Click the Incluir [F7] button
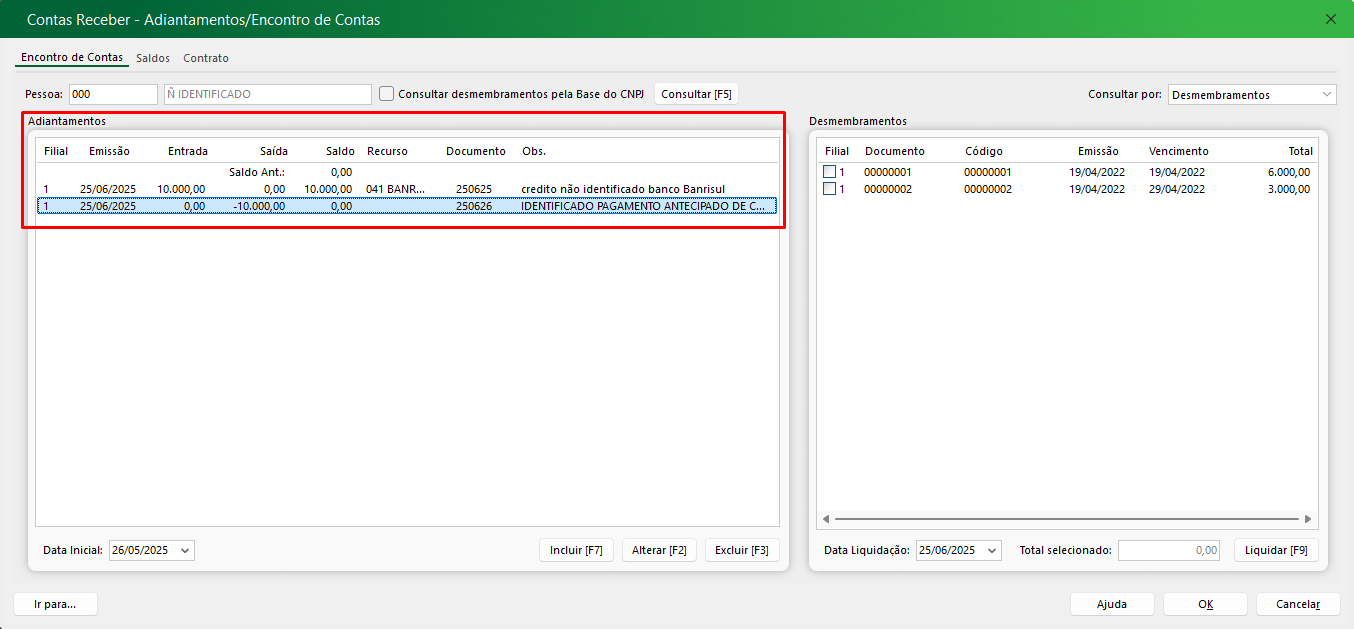This screenshot has height=629, width=1354. tap(576, 550)
